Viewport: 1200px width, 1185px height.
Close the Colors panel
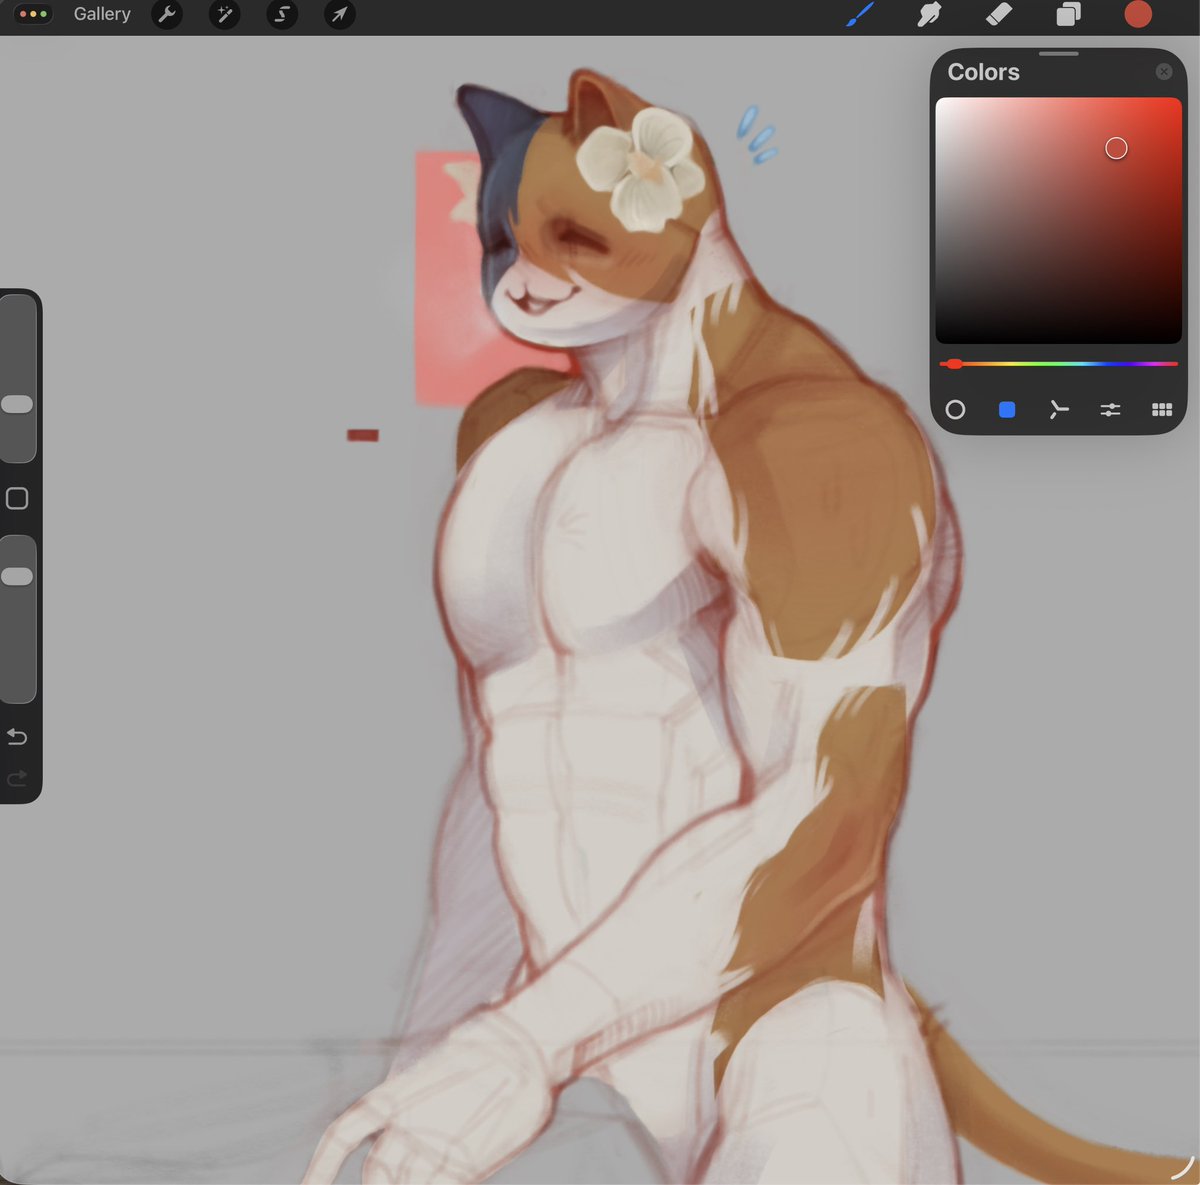click(1164, 72)
